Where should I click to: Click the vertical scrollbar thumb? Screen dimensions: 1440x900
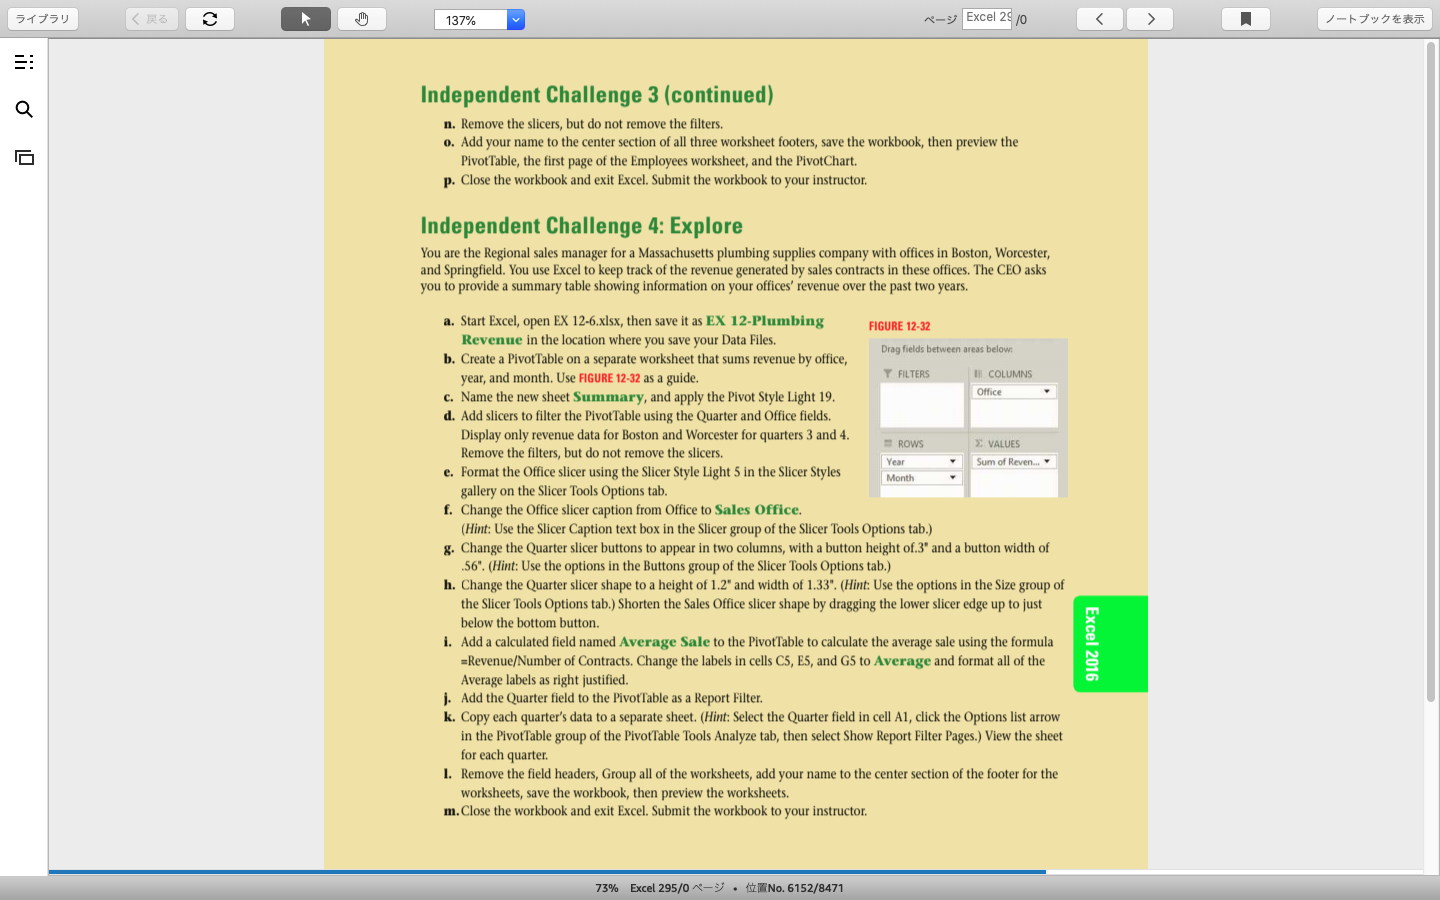1431,370
